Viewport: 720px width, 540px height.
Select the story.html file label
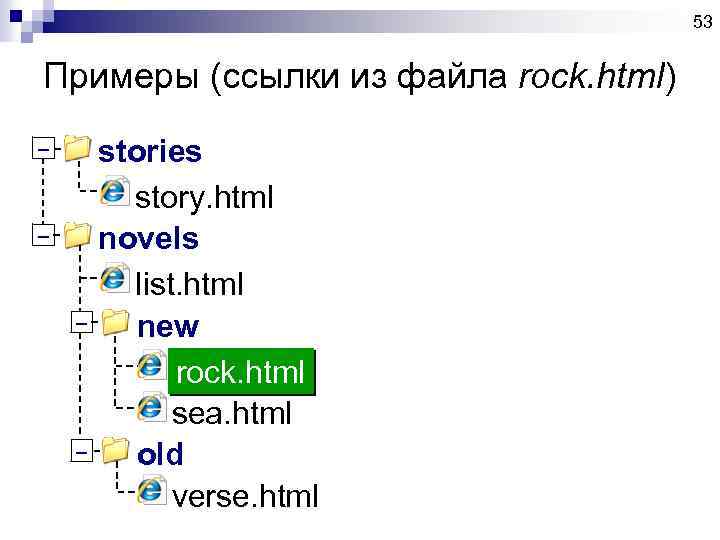click(204, 197)
